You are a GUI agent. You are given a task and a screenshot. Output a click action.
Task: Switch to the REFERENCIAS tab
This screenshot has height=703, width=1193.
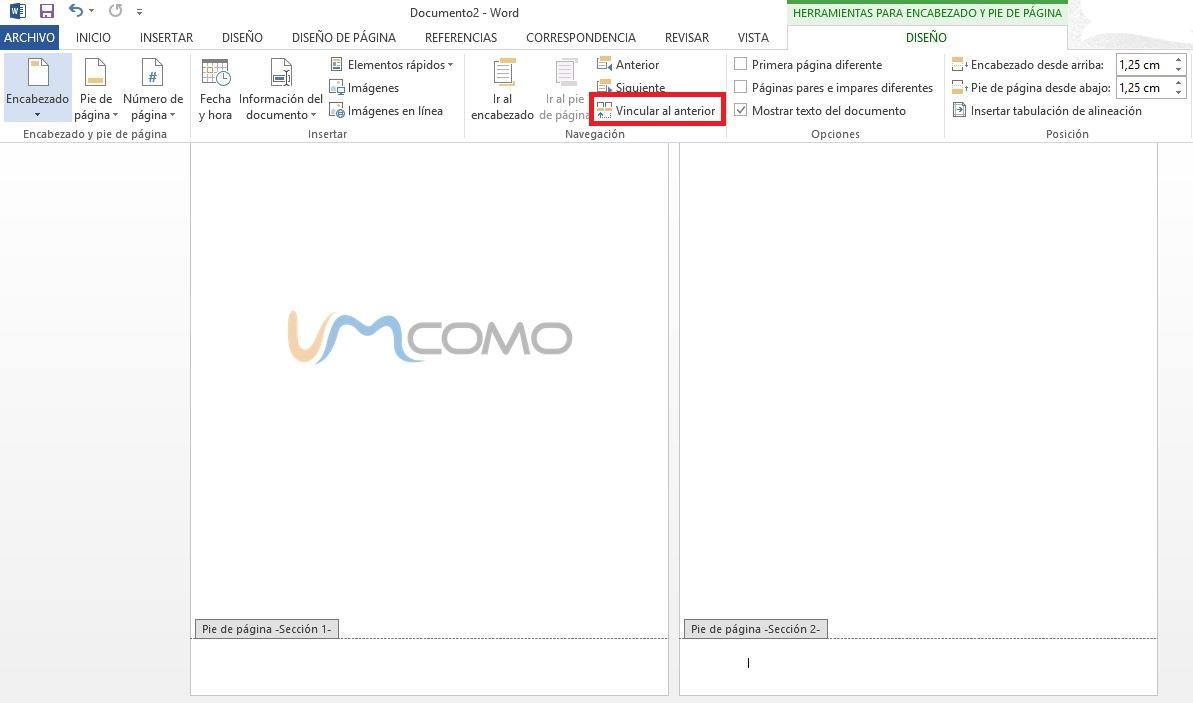[460, 37]
